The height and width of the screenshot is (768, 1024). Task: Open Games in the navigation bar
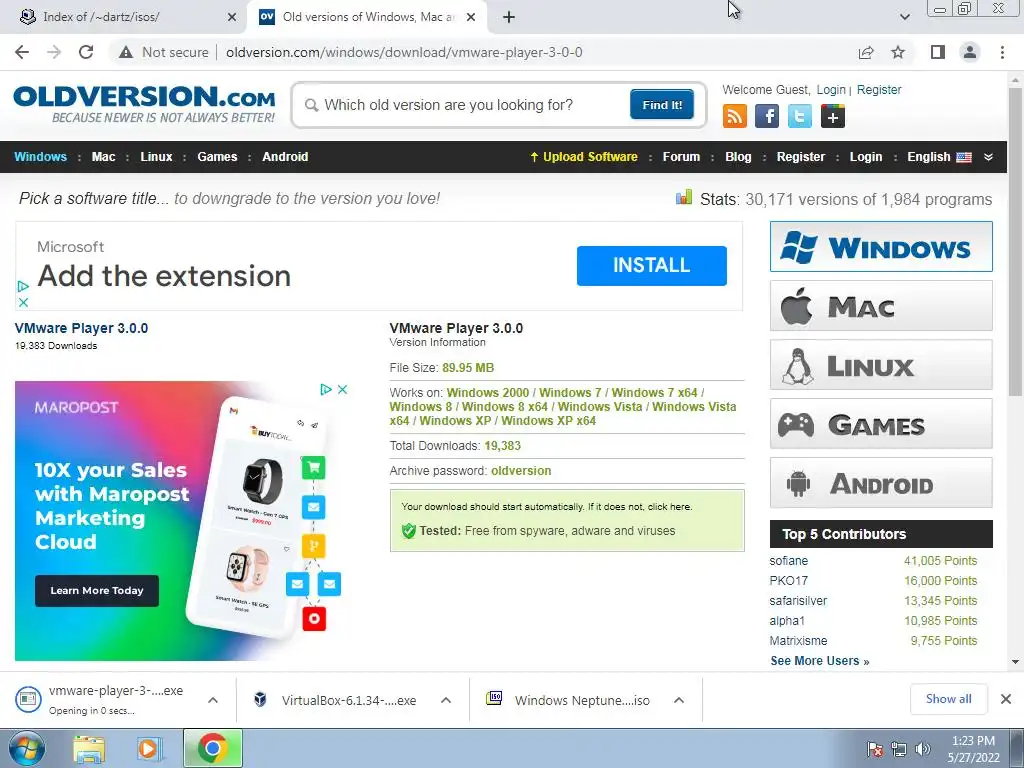tap(217, 157)
